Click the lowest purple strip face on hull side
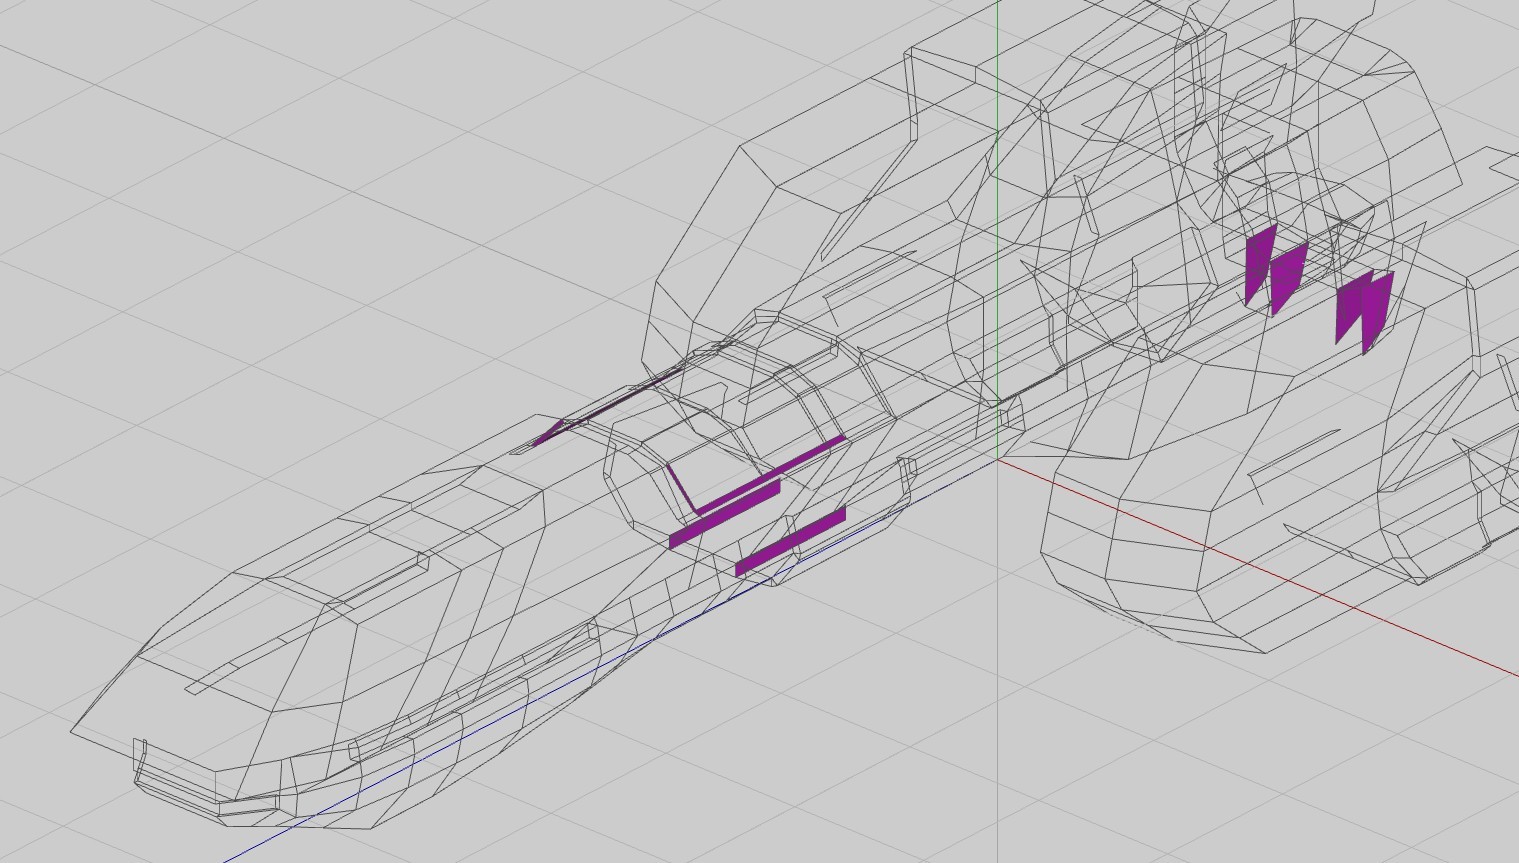 [791, 542]
